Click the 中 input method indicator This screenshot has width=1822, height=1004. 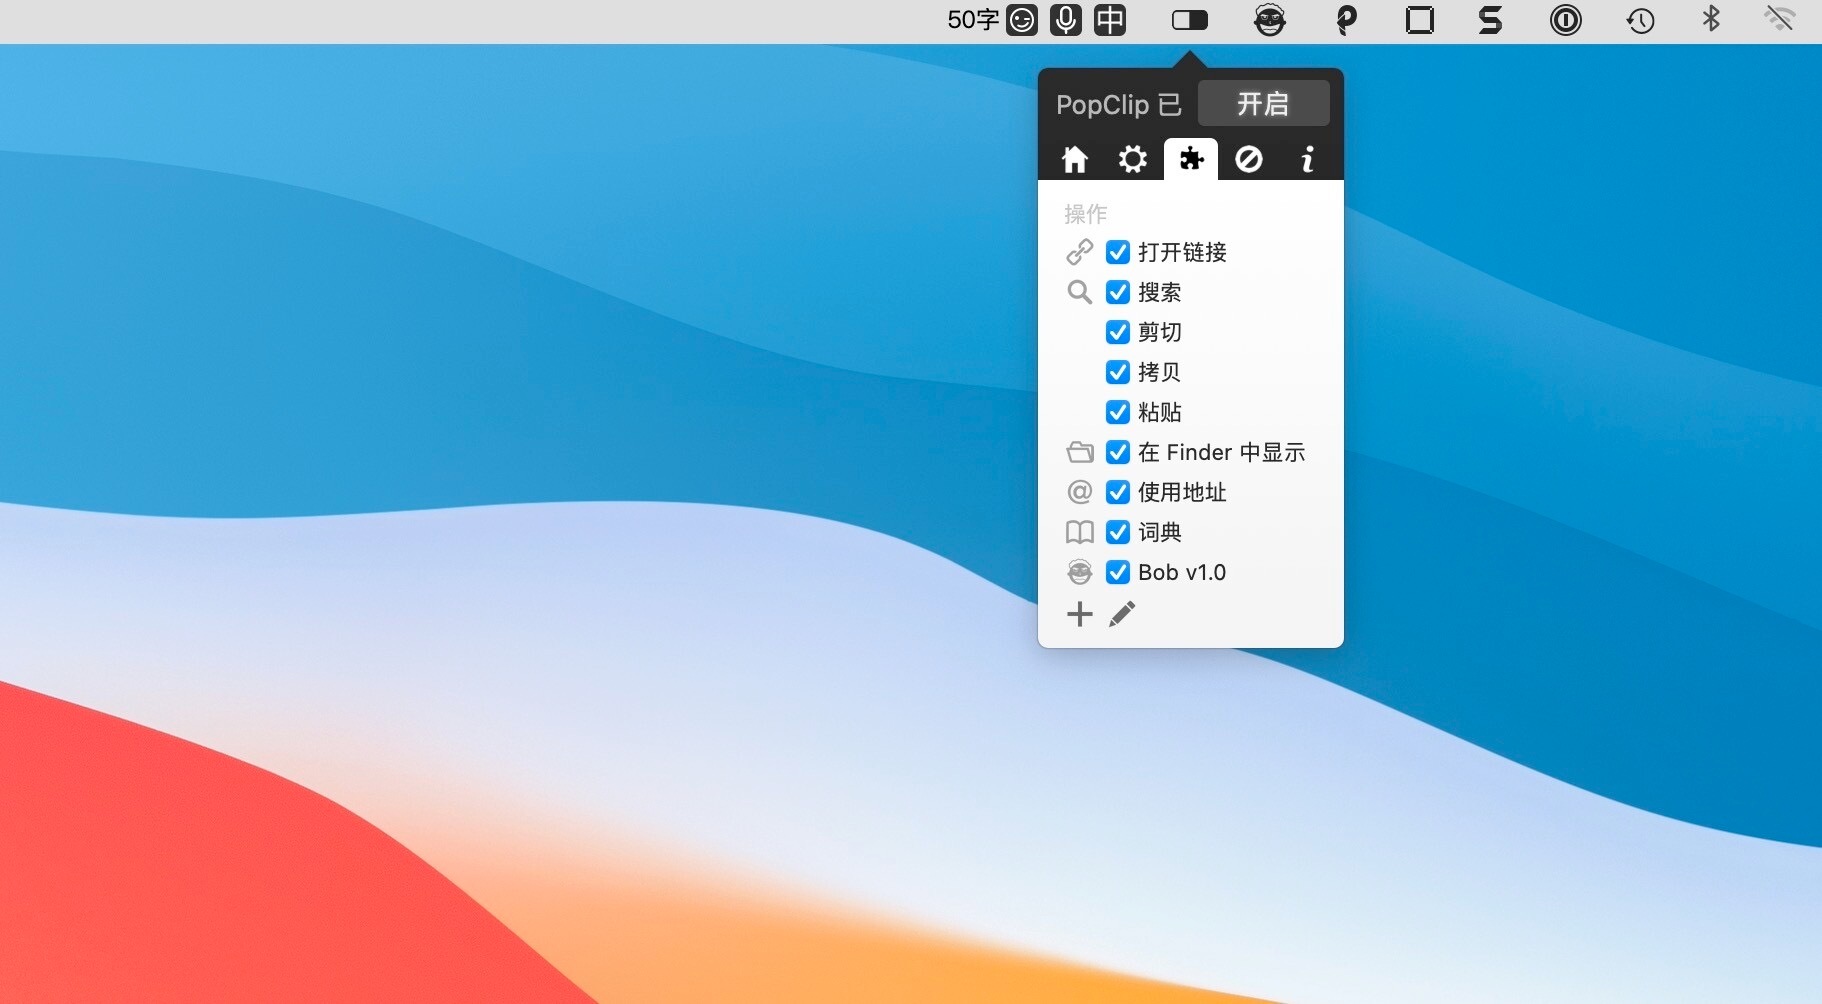1110,20
